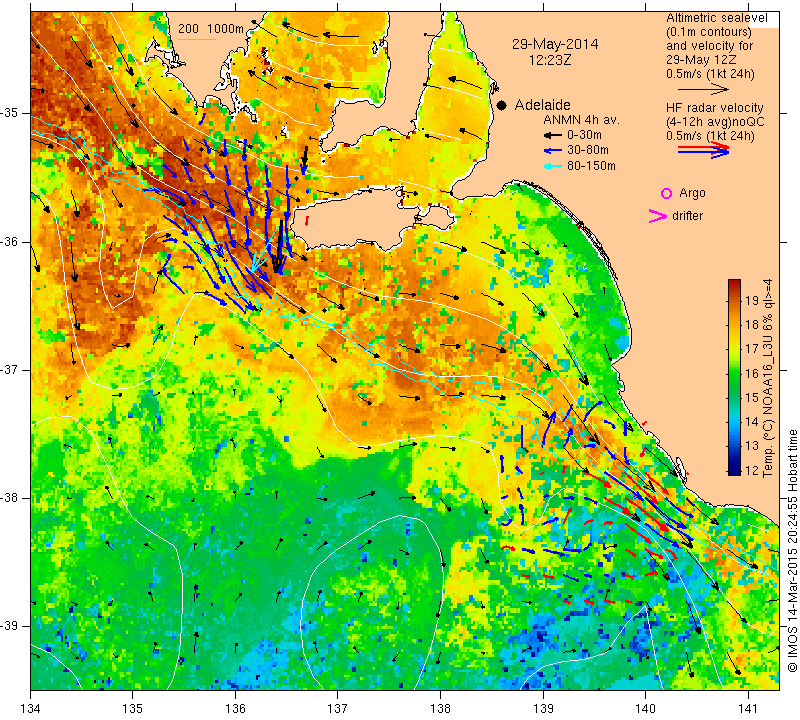Click the "HF radar velocity" legend heading
The height and width of the screenshot is (720, 800).
(714, 108)
